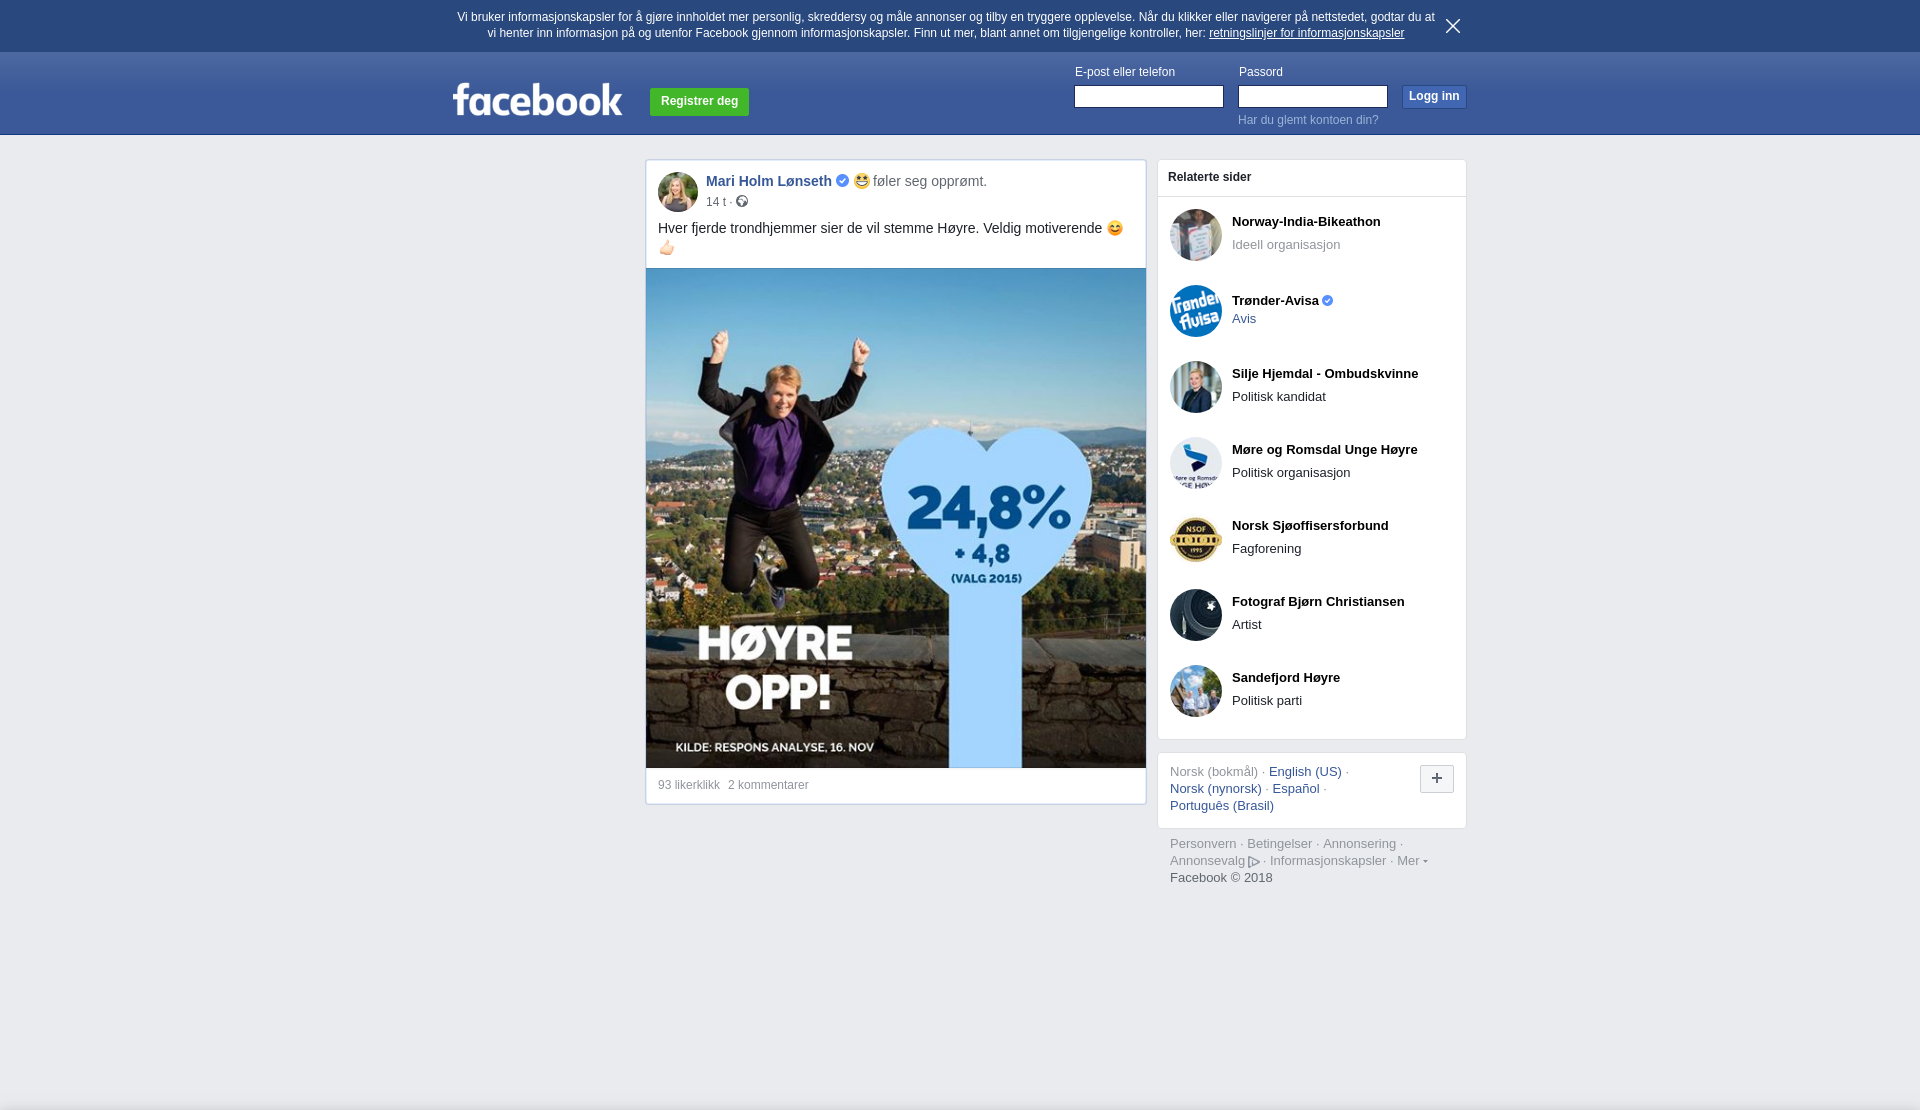The height and width of the screenshot is (1110, 1920).
Task: Expand more languages with the plus button
Action: (x=1437, y=779)
